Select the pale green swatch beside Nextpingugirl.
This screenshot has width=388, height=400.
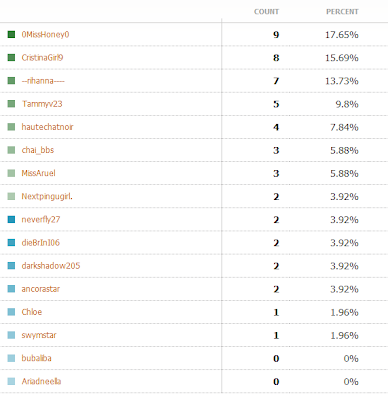[x=11, y=196]
